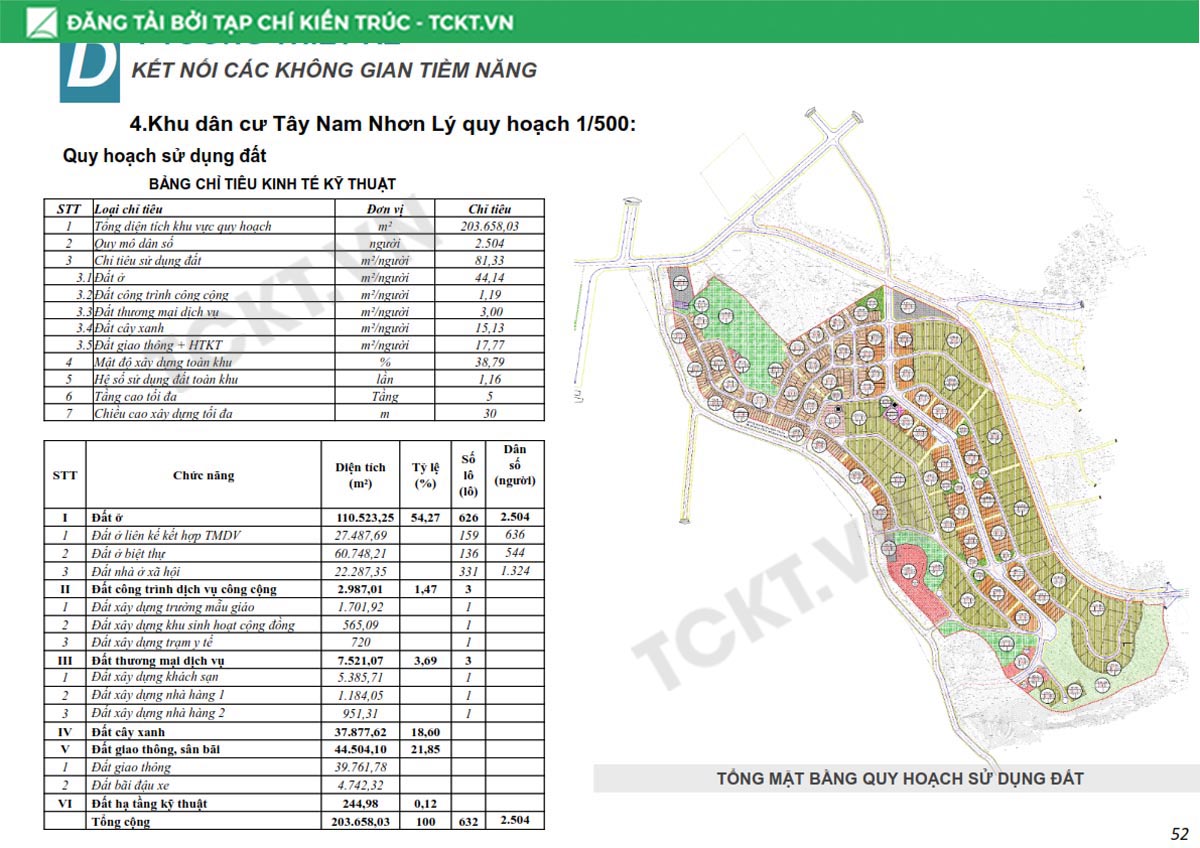Click the 'Loại chỉ tiêu' column header

coord(128,209)
